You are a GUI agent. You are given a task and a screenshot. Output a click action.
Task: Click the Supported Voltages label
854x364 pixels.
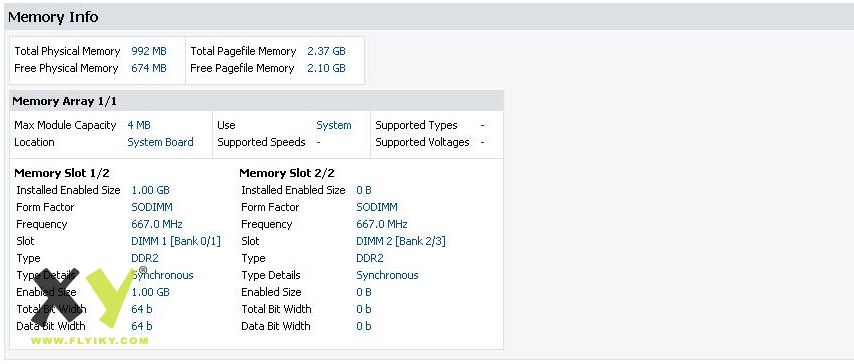[422, 142]
